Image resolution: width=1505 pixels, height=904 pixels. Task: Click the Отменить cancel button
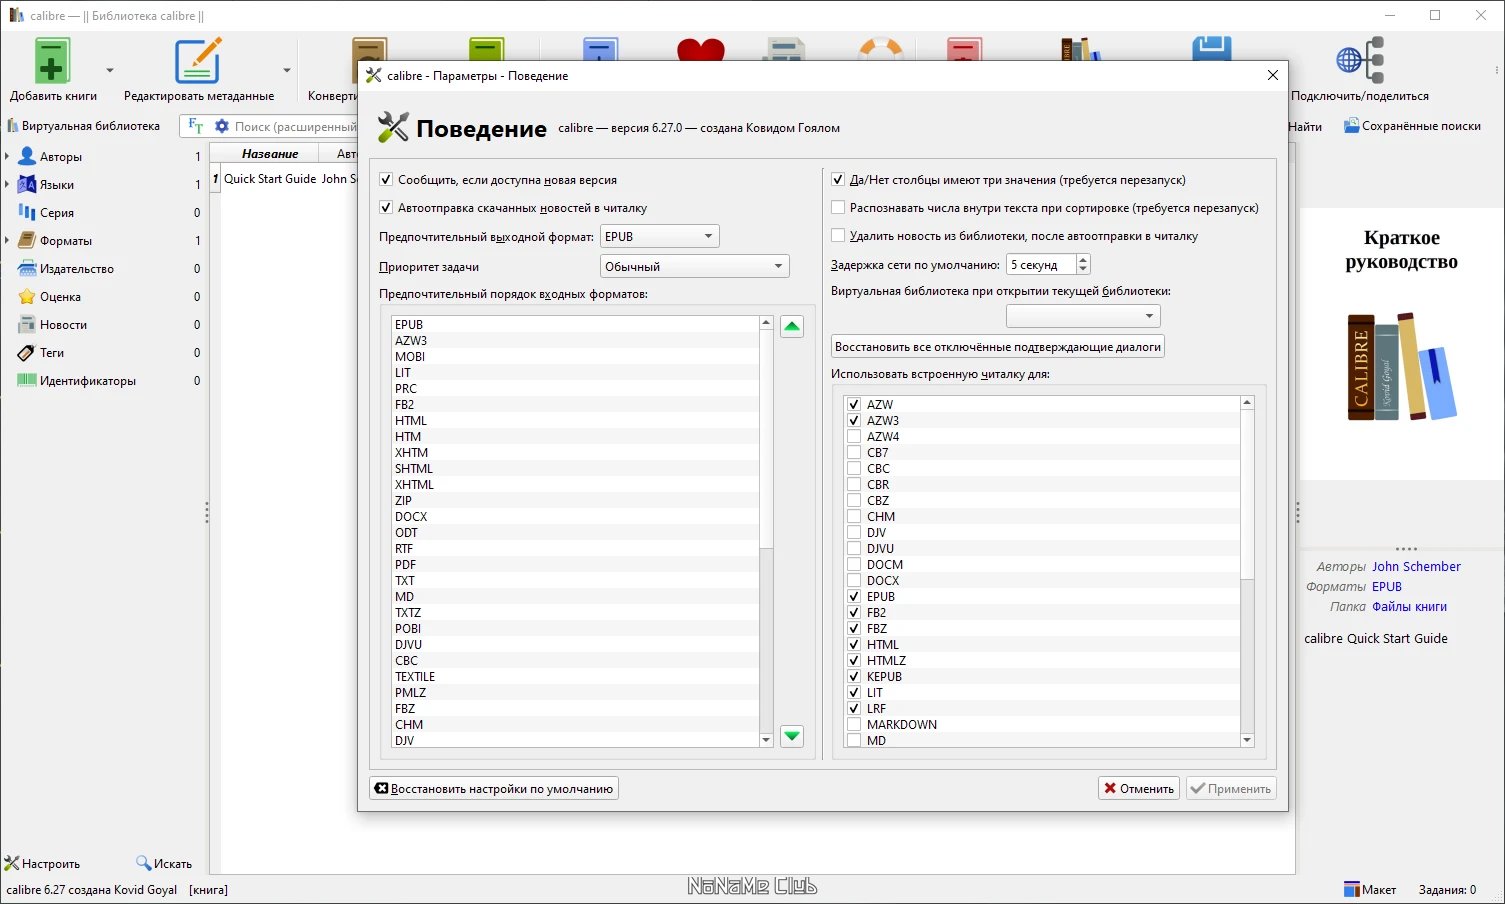(x=1139, y=789)
